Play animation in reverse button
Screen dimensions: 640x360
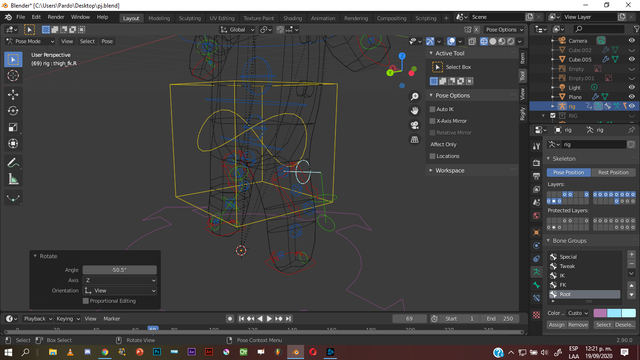coord(260,319)
